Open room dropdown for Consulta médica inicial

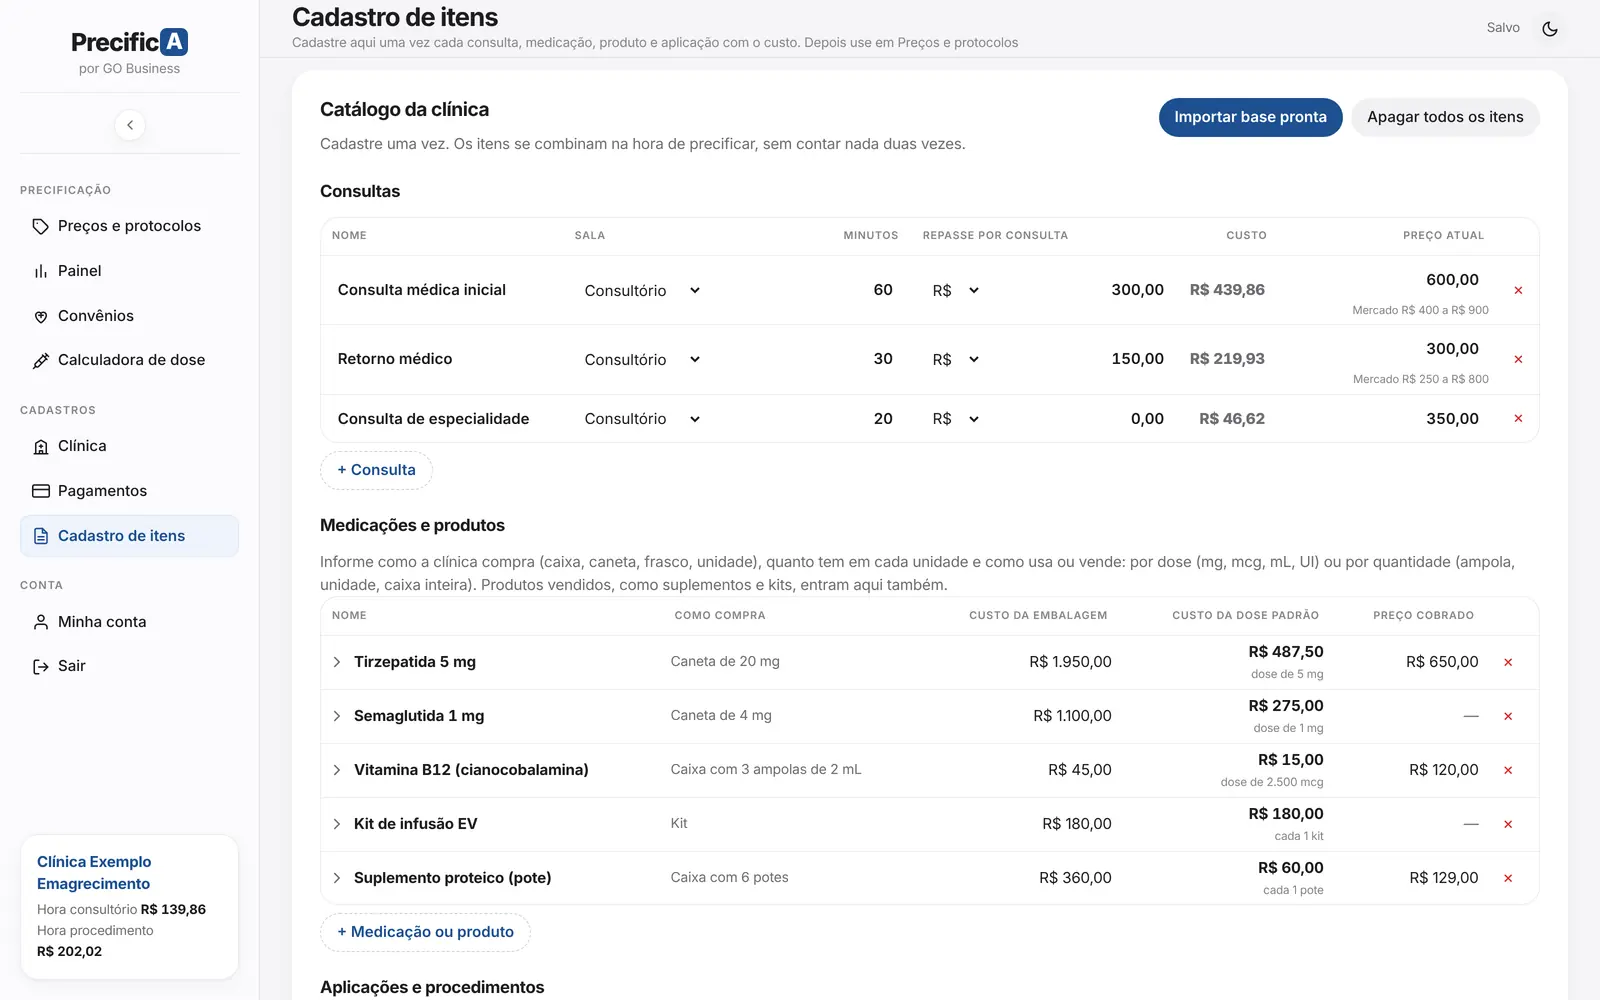tap(642, 290)
